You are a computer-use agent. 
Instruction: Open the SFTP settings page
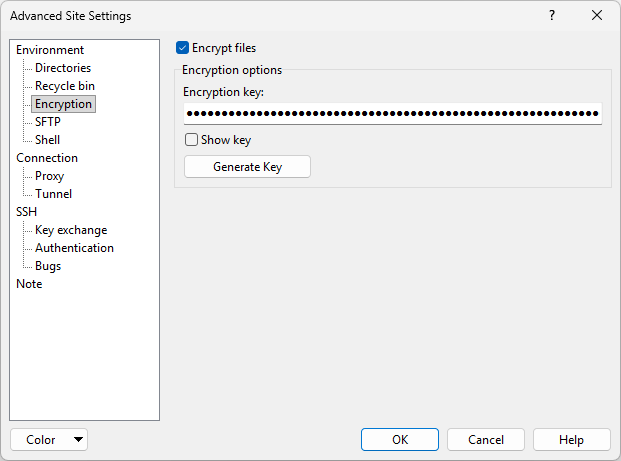point(48,122)
